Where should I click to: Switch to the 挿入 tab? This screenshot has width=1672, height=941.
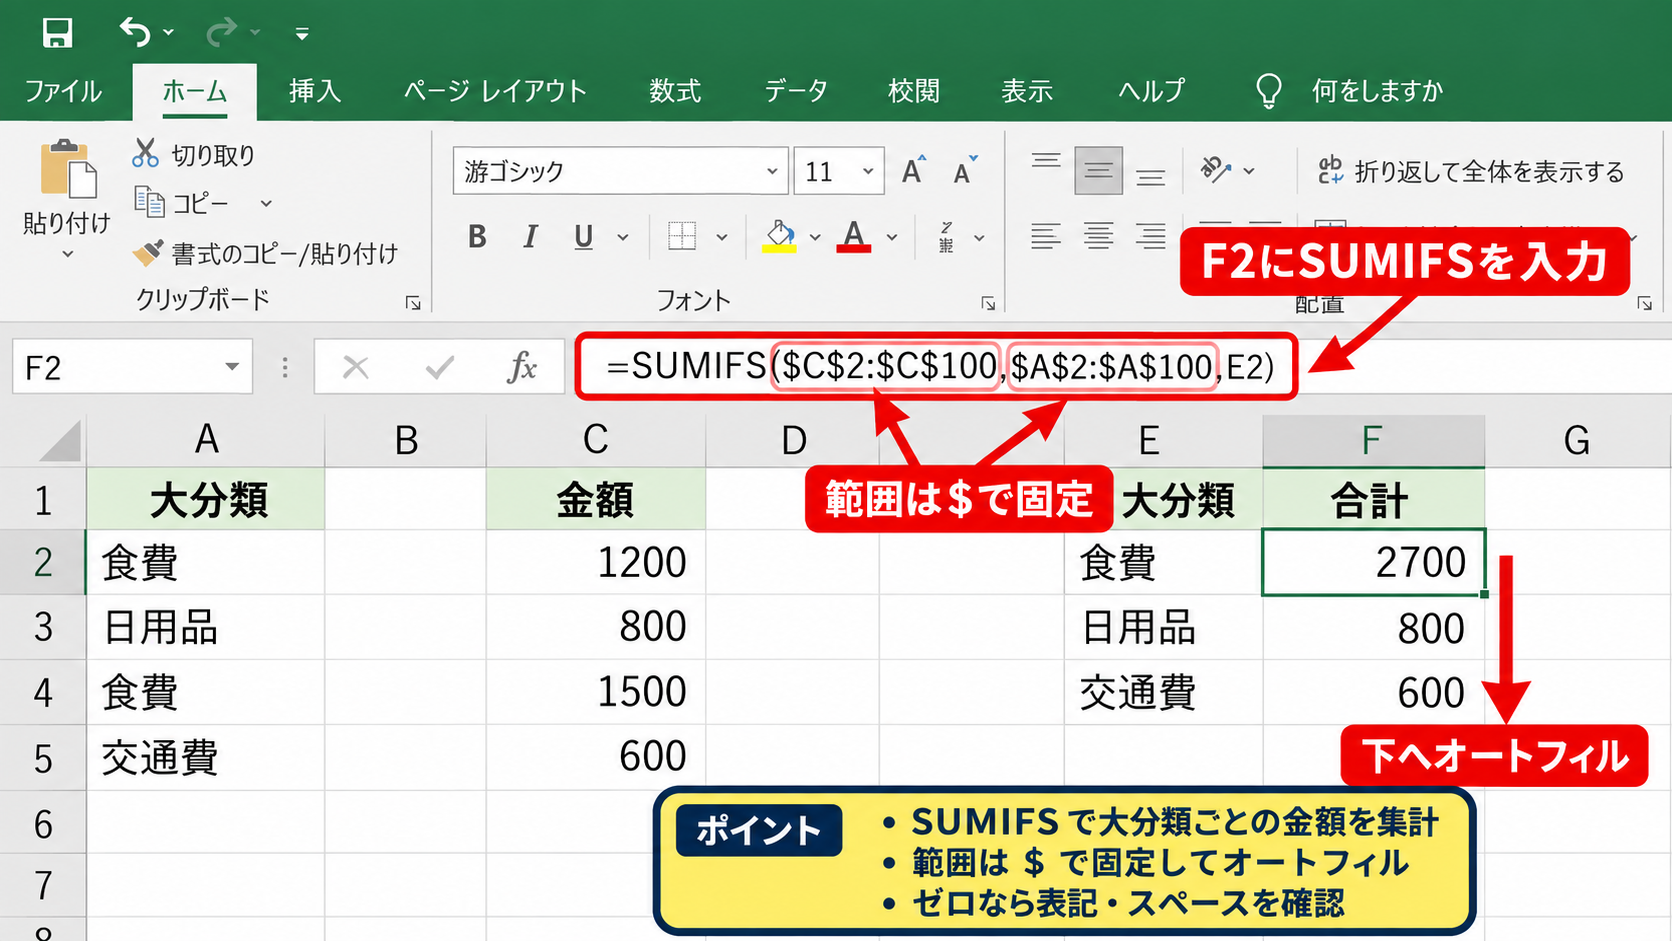(x=315, y=91)
